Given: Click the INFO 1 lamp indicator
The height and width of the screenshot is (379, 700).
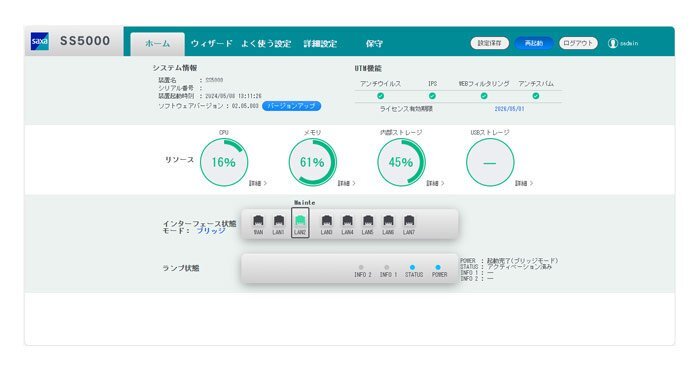Looking at the screenshot, I should [x=387, y=267].
